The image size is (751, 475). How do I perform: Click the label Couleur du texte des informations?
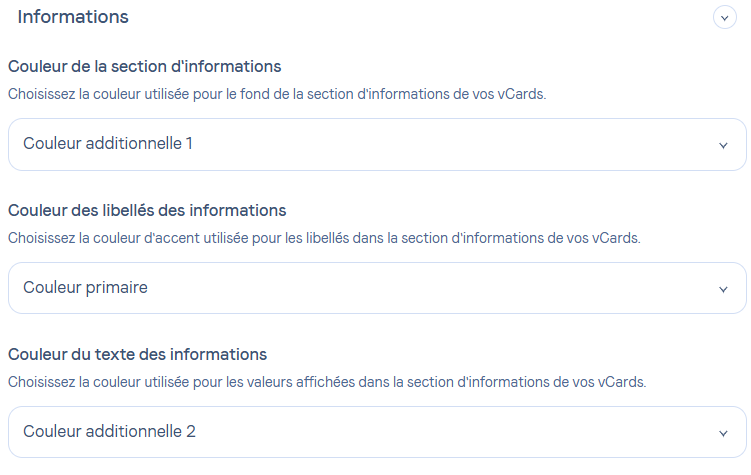coord(137,355)
